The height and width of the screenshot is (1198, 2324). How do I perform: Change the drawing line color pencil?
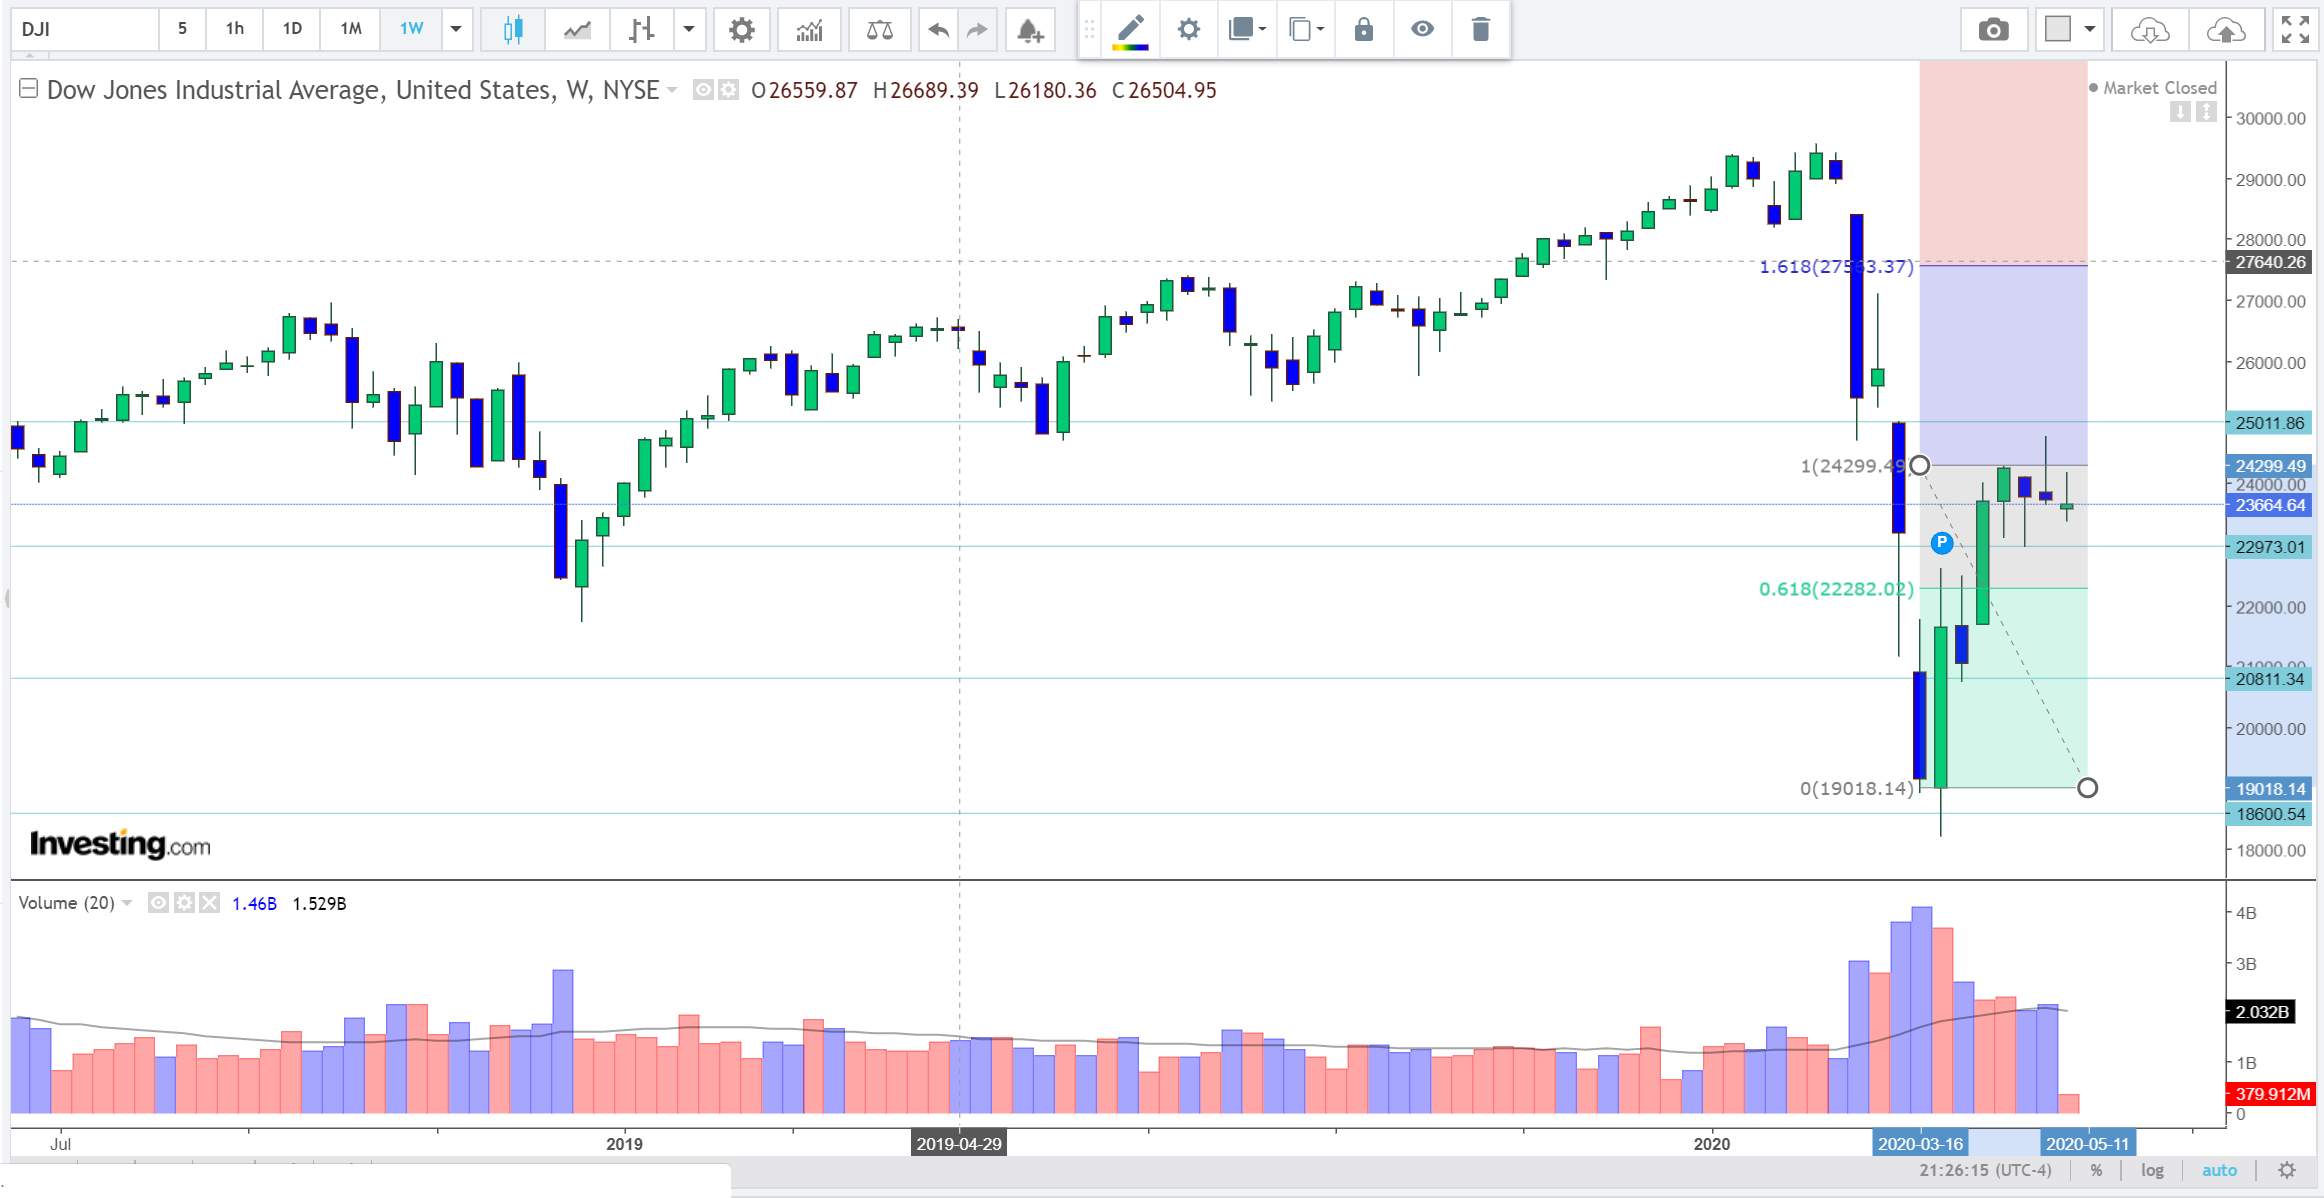(1130, 29)
